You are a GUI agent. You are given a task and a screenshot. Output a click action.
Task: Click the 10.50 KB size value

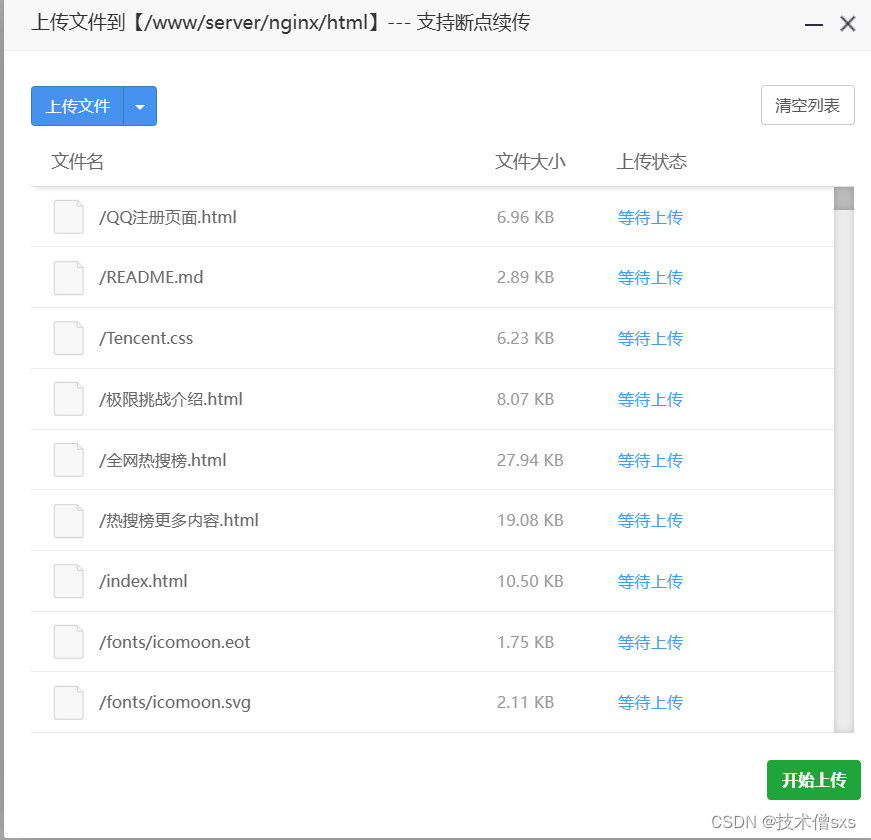530,581
